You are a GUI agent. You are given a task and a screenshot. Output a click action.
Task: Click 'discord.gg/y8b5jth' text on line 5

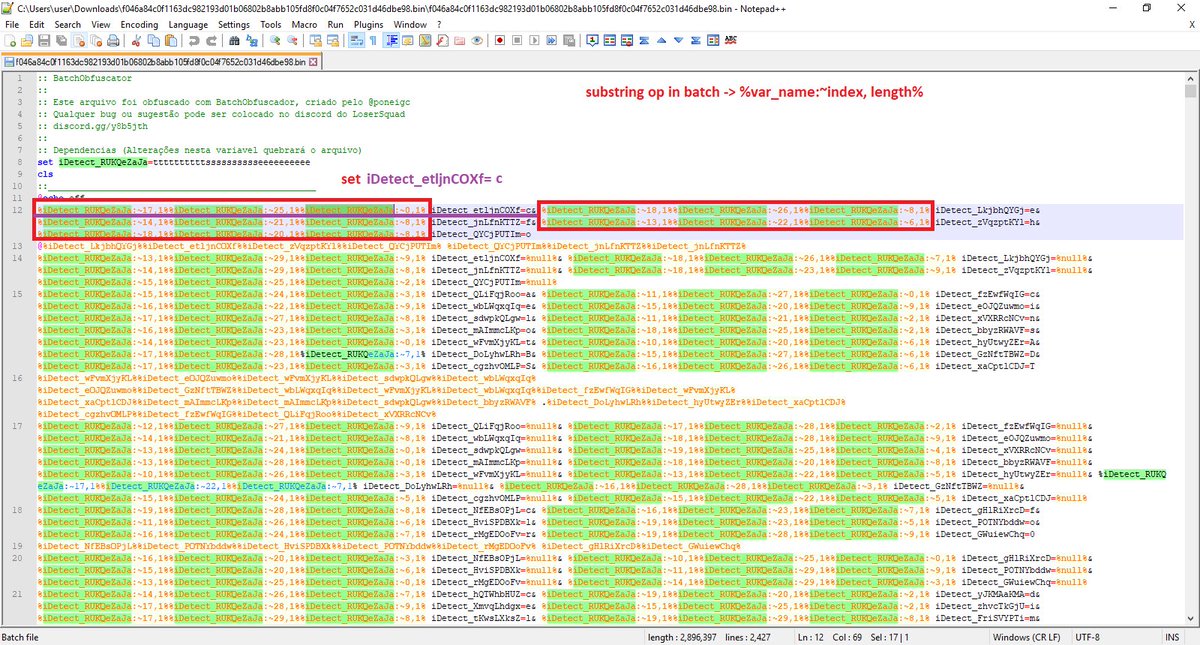[x=99, y=126]
